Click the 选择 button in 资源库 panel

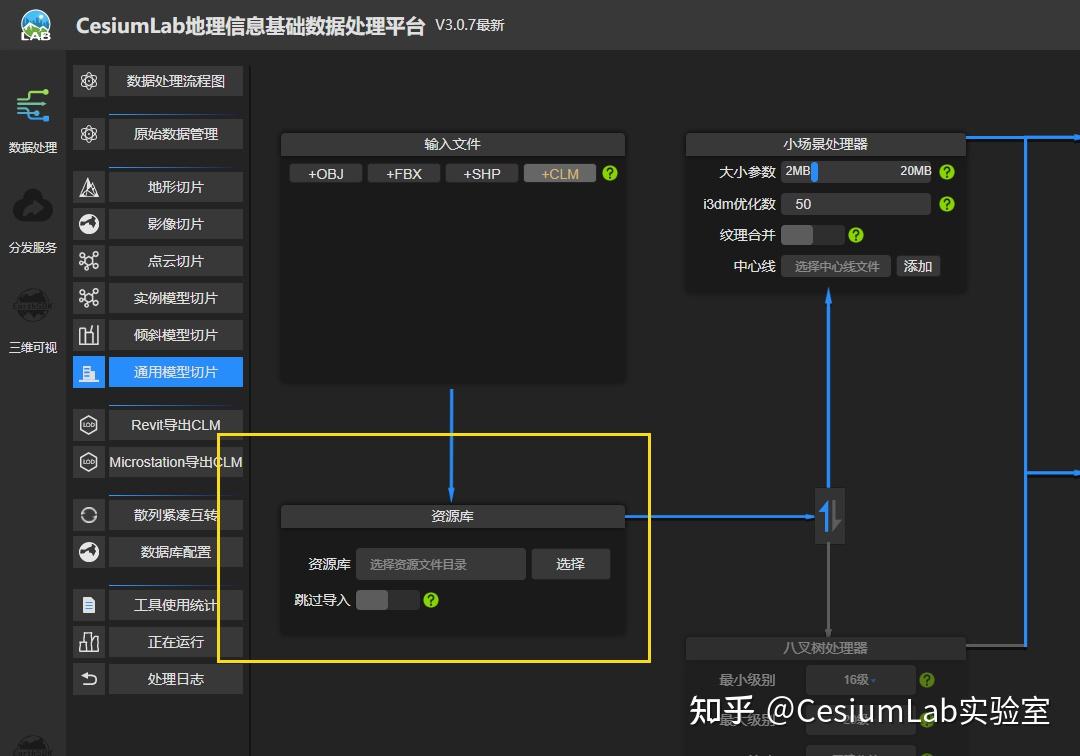point(570,563)
